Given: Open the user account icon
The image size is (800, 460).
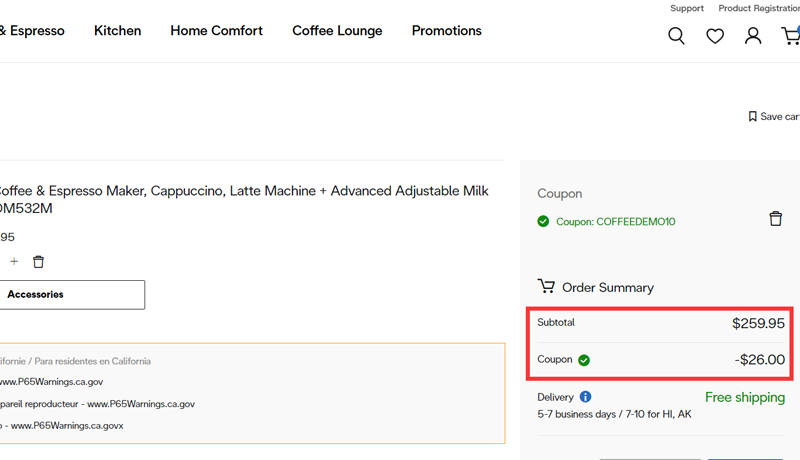Looking at the screenshot, I should click(x=753, y=36).
